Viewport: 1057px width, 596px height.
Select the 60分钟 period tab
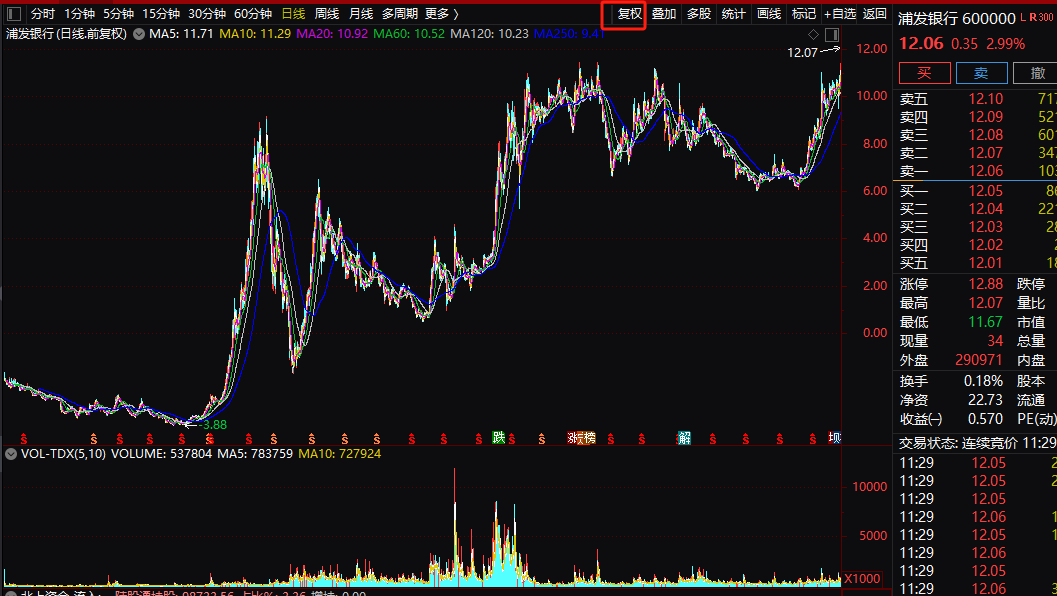coord(252,14)
